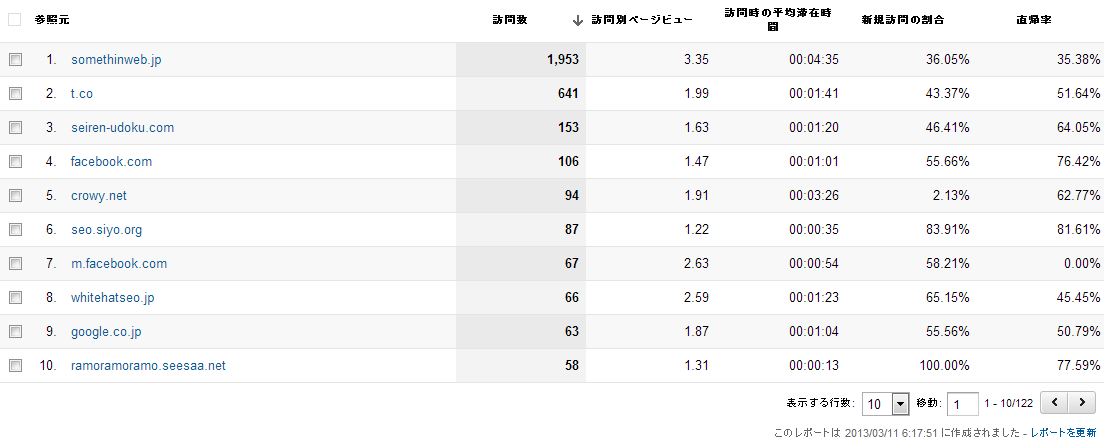Click the crowy.net referrer link

98,196
